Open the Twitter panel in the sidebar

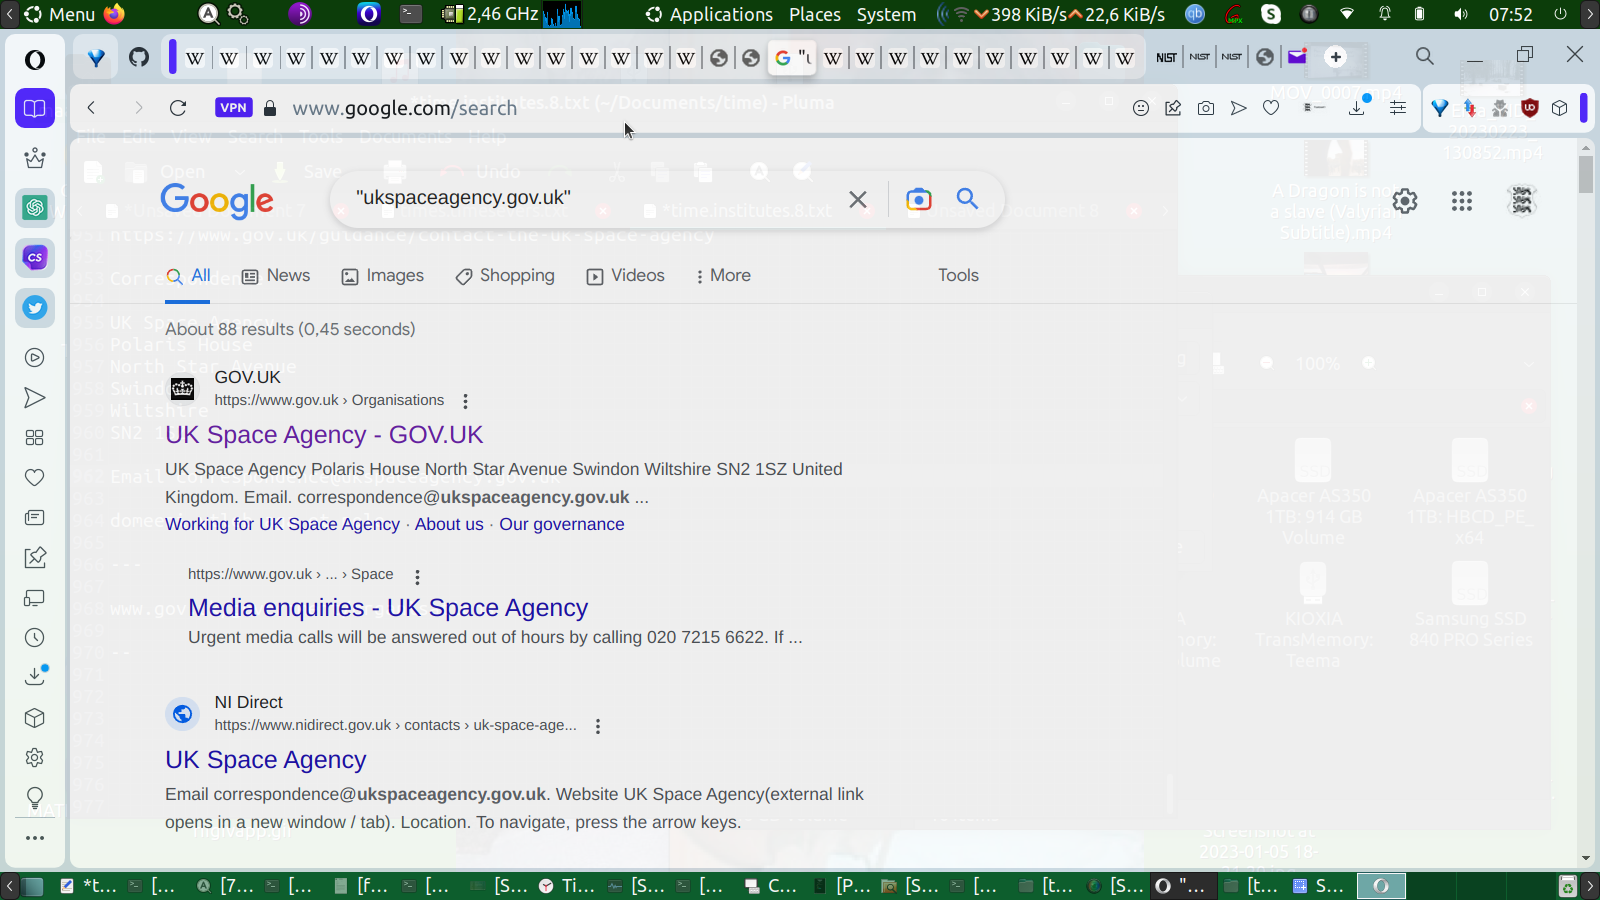[35, 308]
